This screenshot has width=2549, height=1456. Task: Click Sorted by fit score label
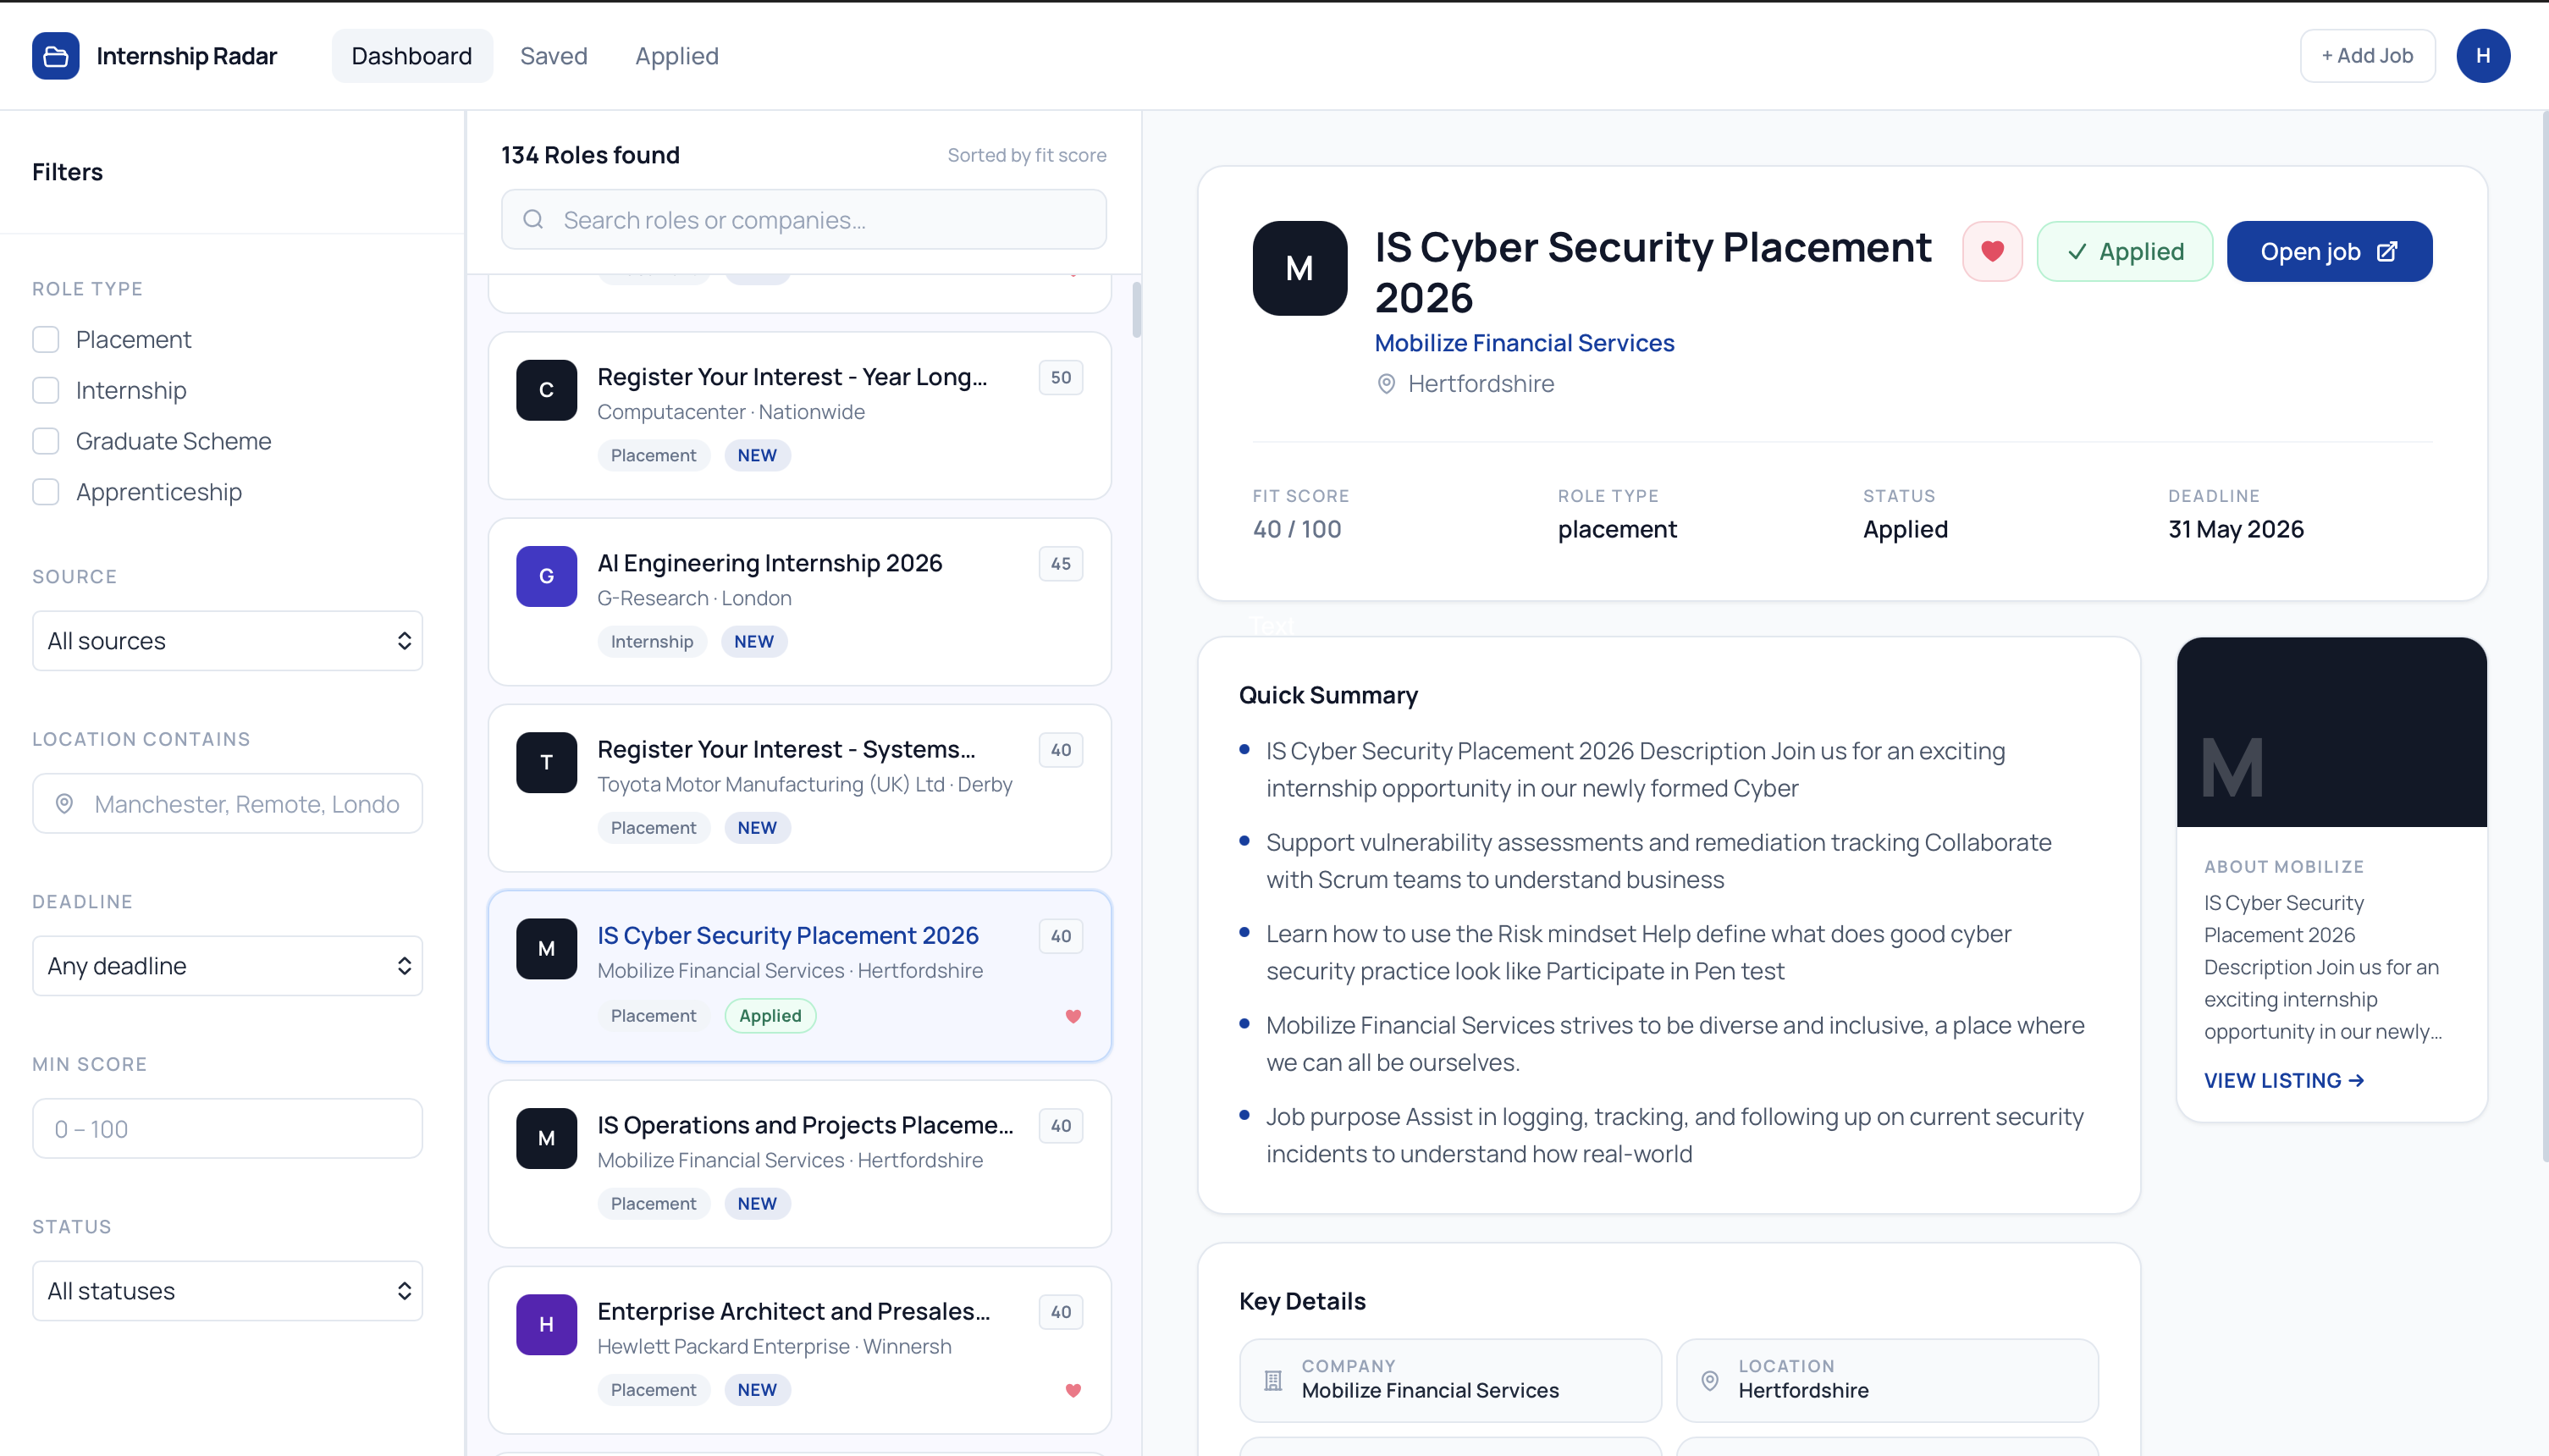pos(1026,155)
